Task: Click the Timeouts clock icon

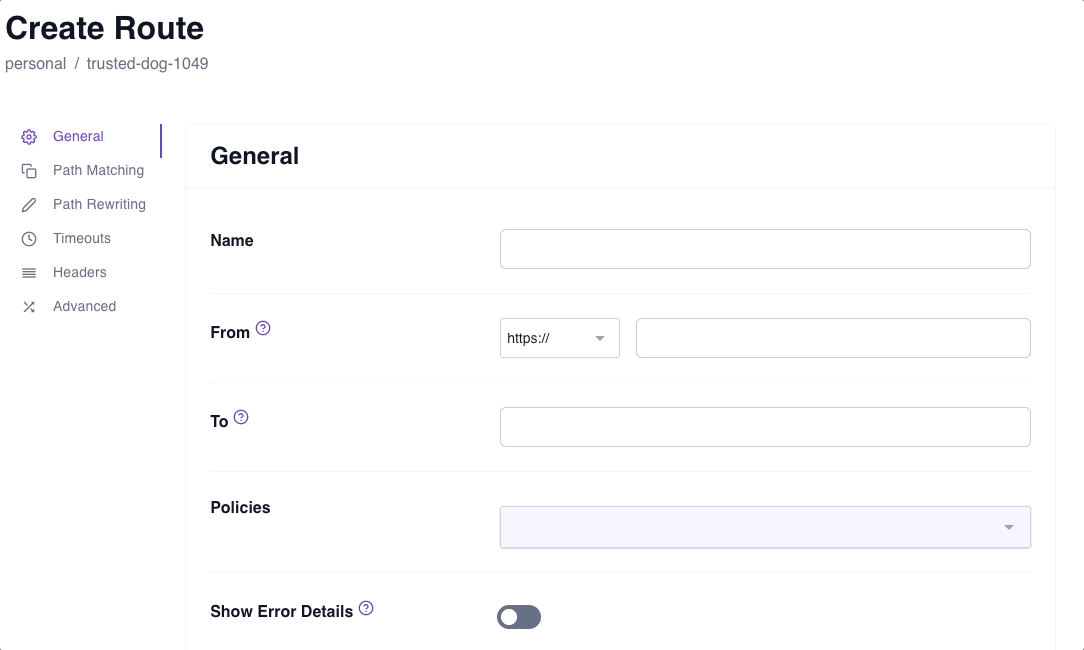Action: tap(29, 239)
